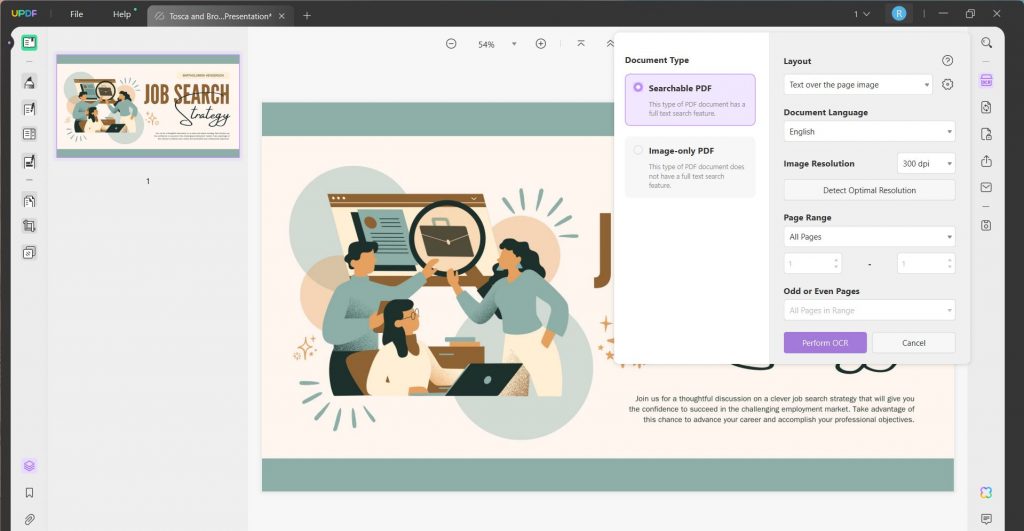Open the File menu
The height and width of the screenshot is (531, 1024).
[76, 15]
